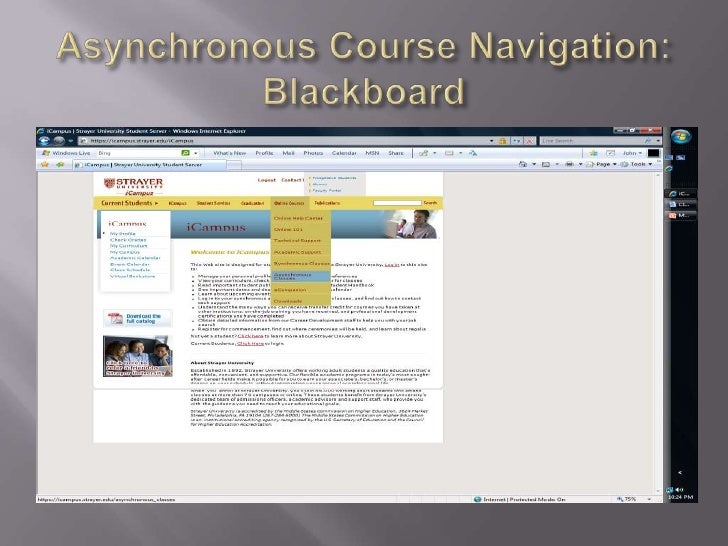Open the Prospective Students link
728x546 pixels.
[334, 178]
